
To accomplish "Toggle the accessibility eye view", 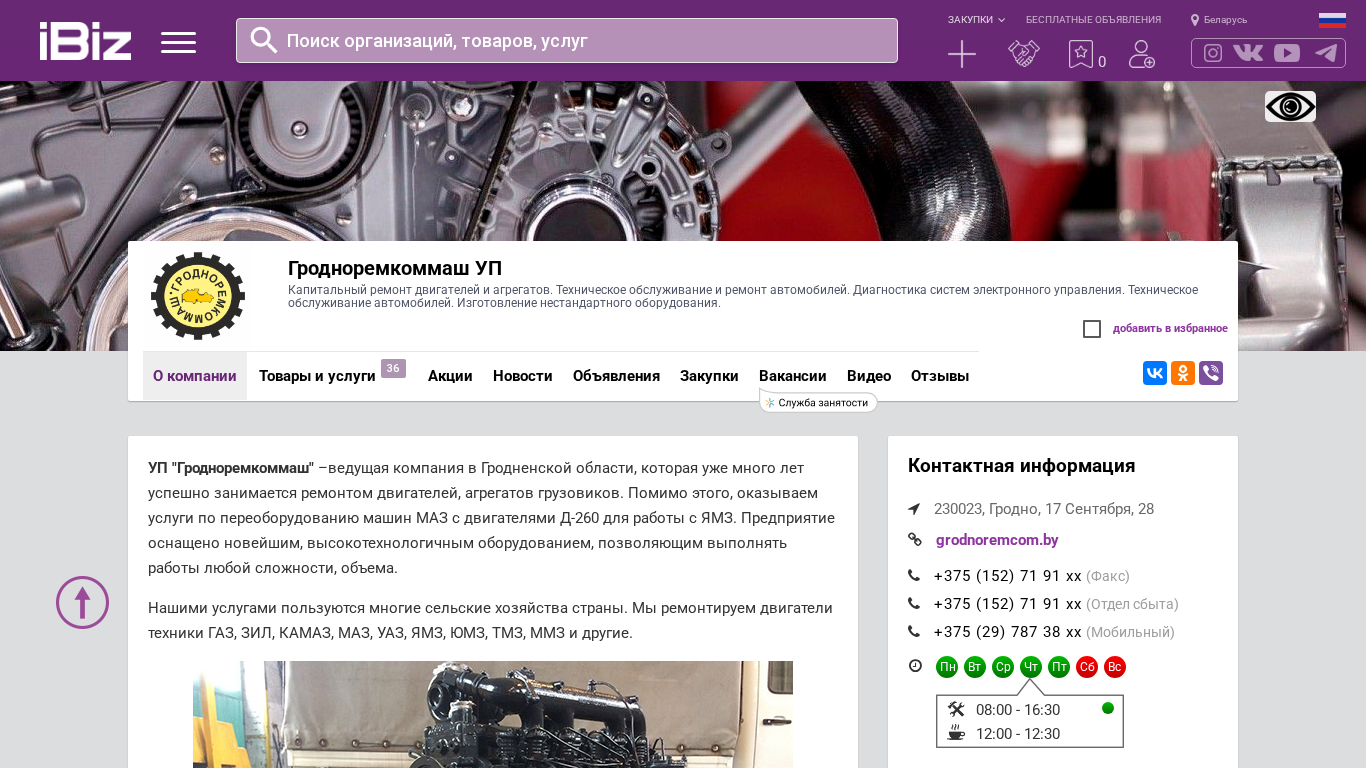I will pos(1290,106).
